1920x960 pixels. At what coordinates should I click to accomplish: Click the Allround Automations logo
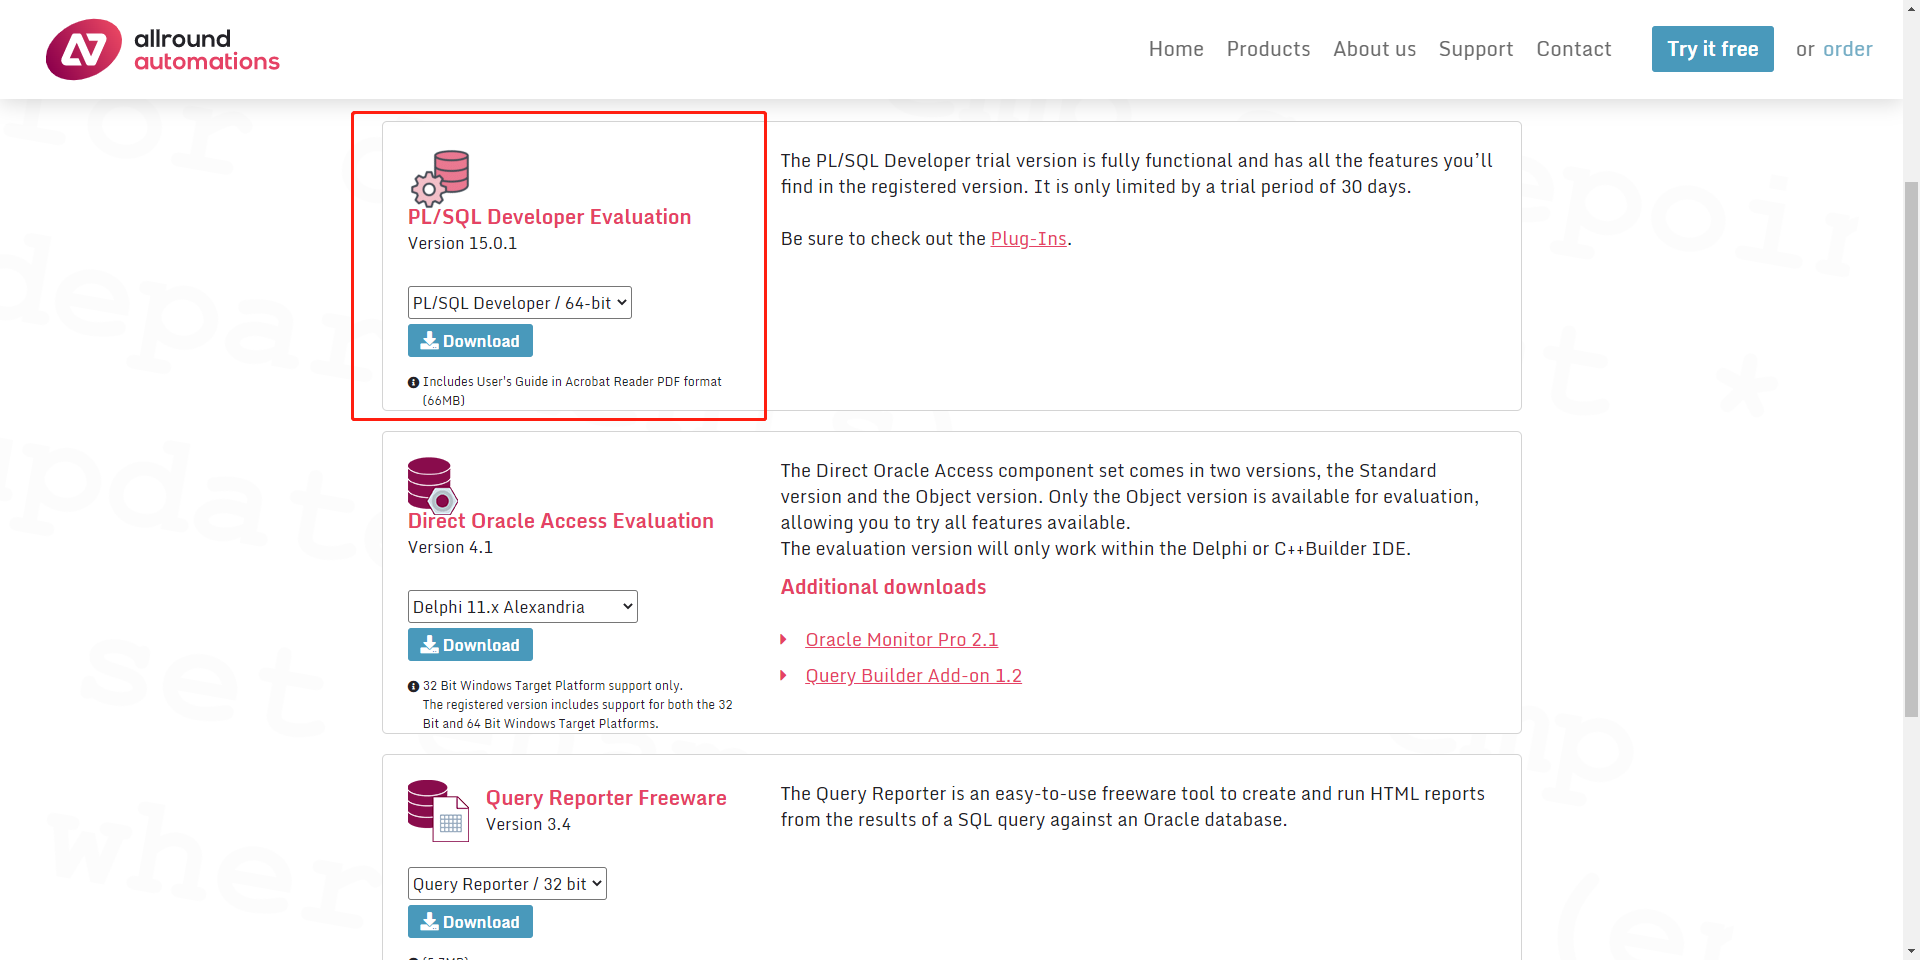coord(162,50)
